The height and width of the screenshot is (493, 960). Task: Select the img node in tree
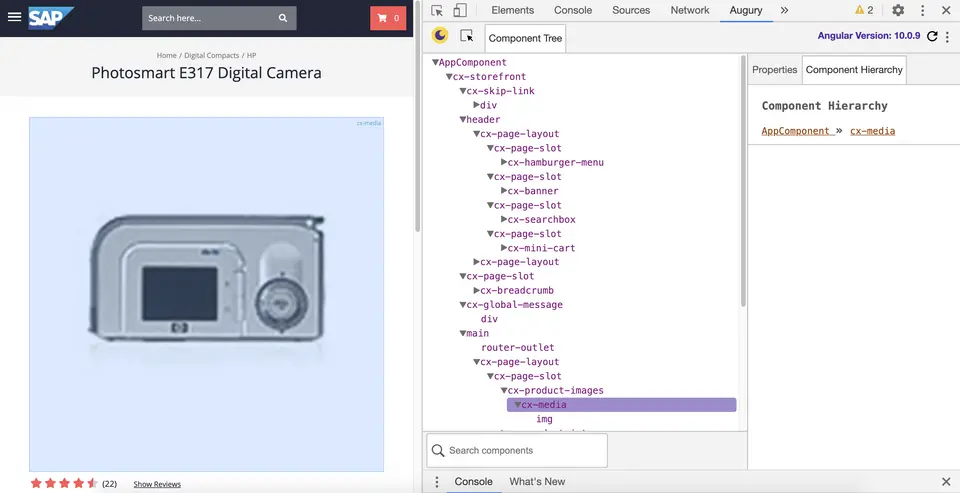544,419
